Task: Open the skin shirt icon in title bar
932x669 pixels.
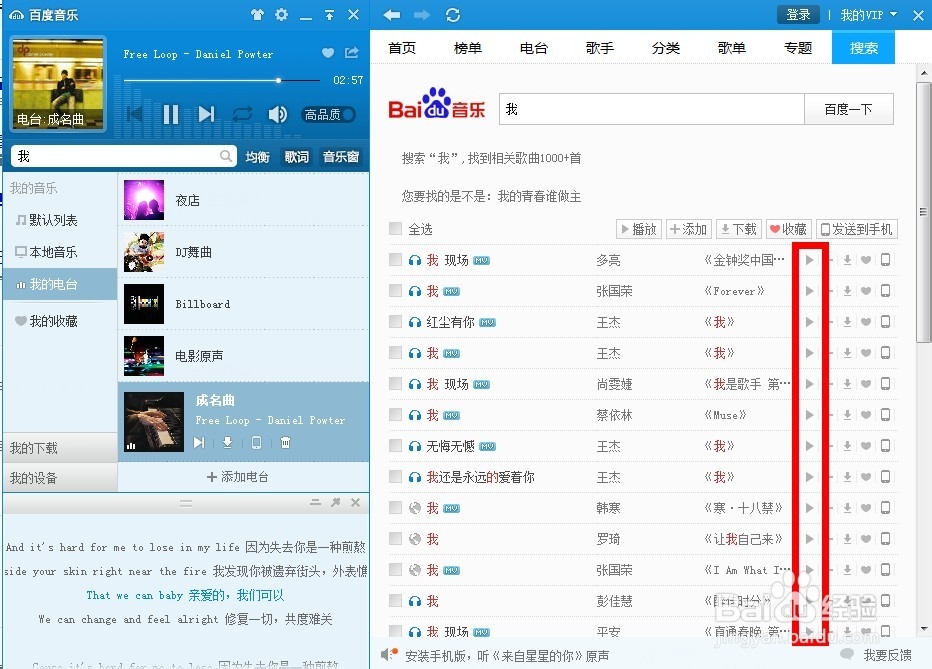Action: [257, 15]
